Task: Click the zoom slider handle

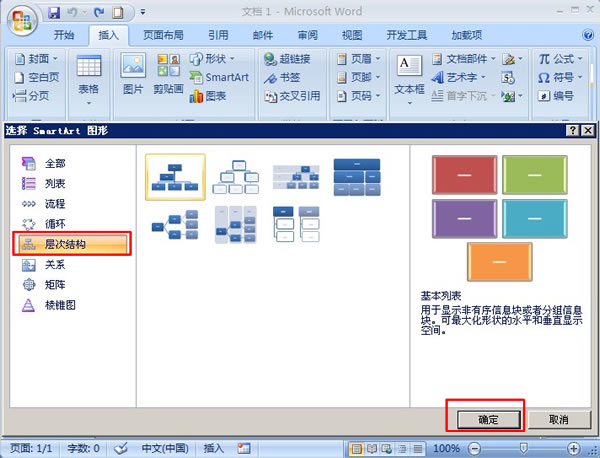Action: (x=523, y=448)
